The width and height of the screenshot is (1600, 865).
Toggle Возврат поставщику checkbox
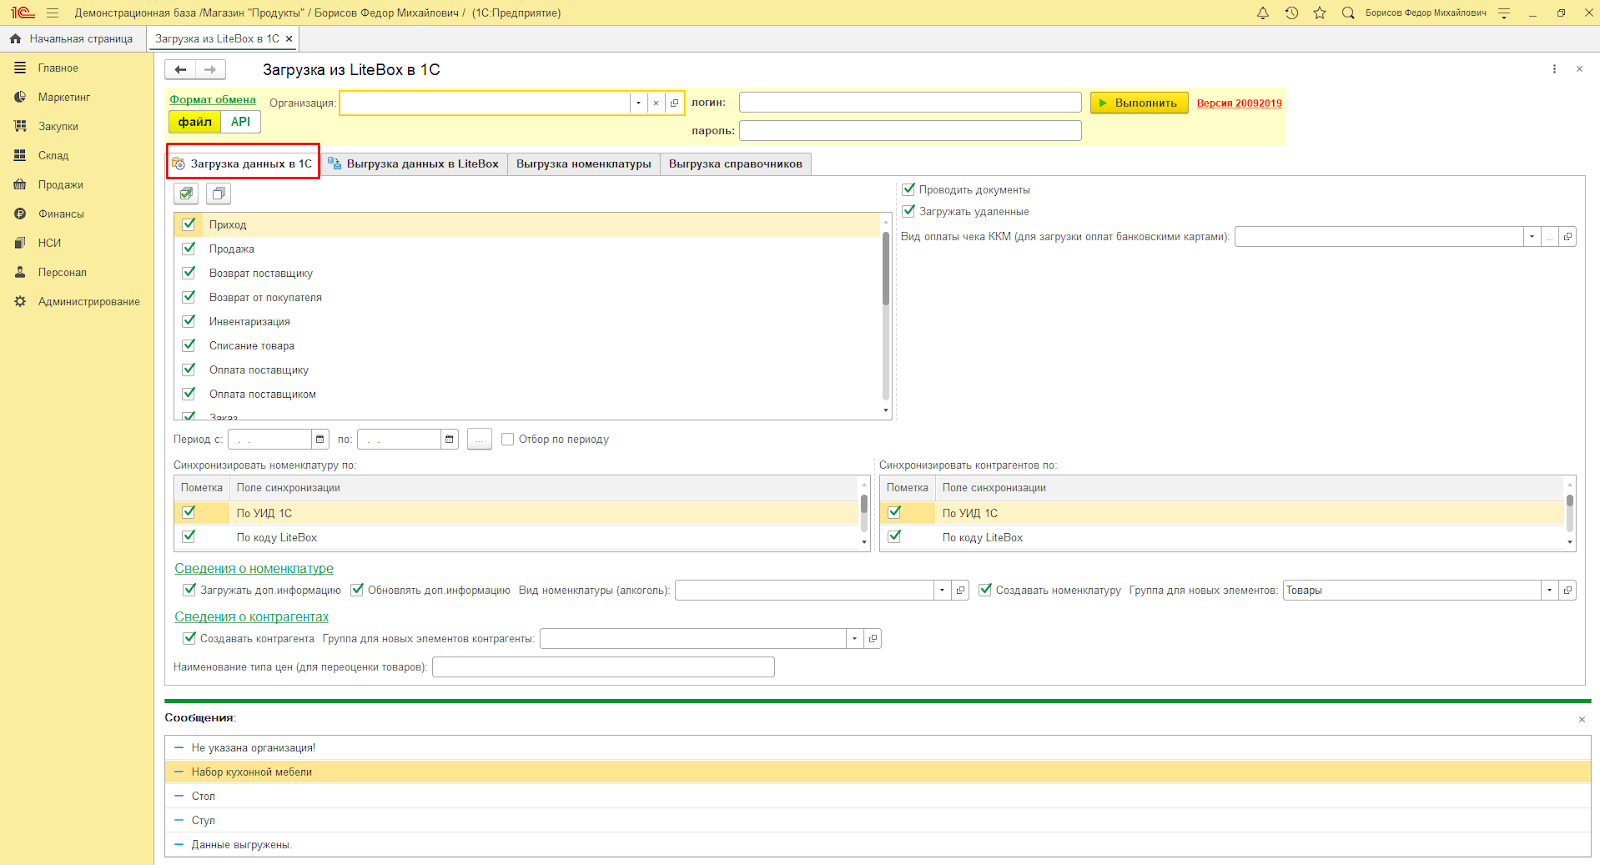pos(188,272)
